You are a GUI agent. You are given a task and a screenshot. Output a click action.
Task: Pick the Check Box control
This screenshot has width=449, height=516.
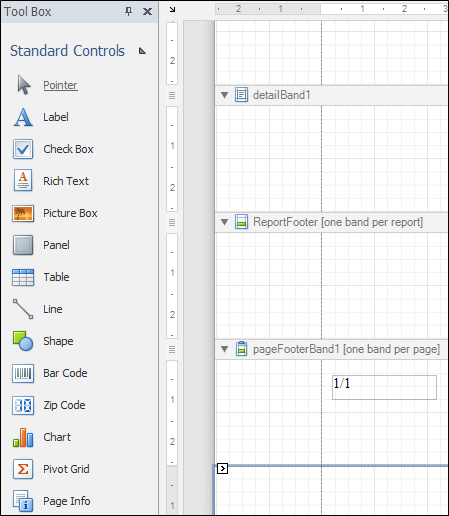53,149
